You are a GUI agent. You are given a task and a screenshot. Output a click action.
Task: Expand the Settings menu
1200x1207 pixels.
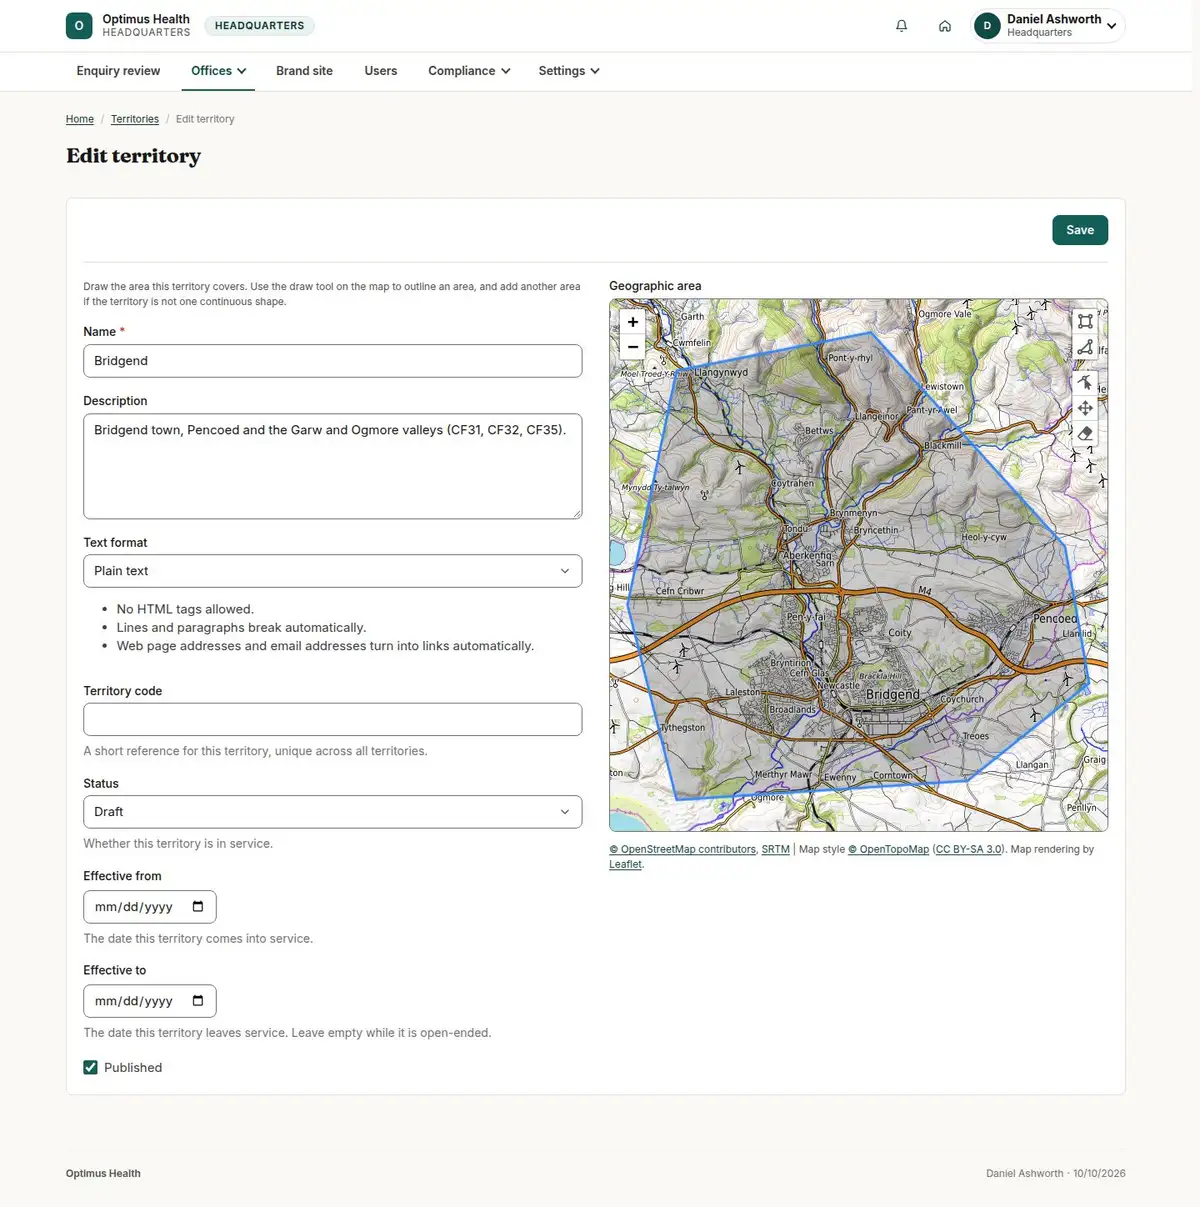tap(569, 71)
